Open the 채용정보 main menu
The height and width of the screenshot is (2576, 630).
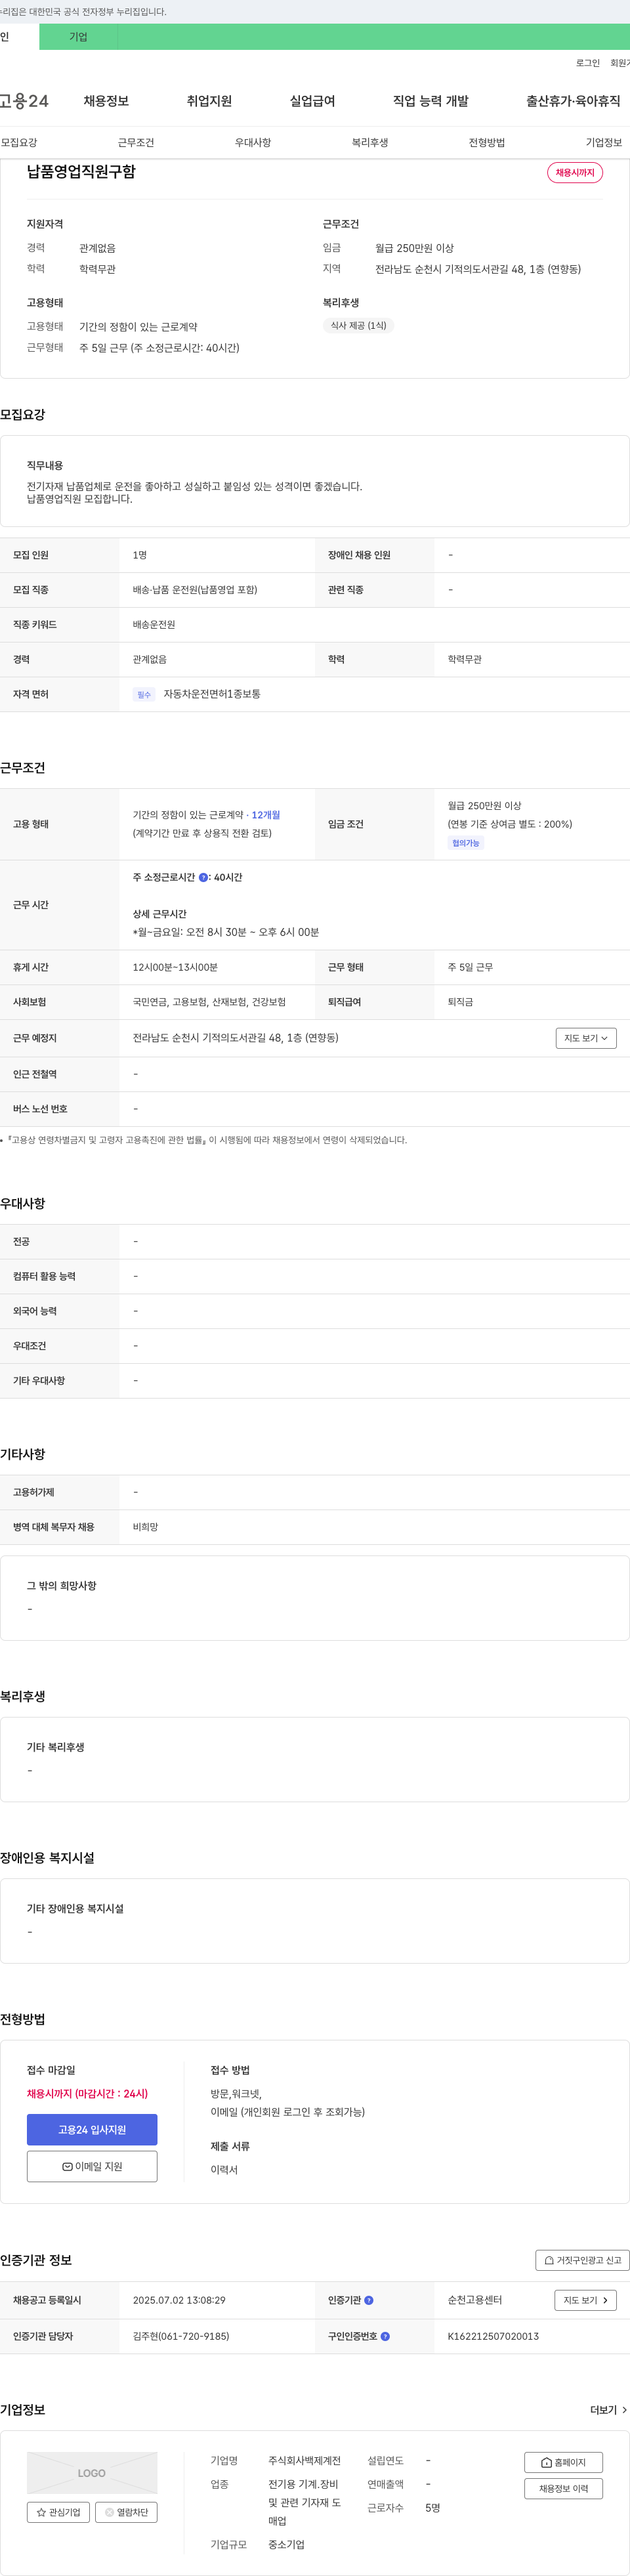pyautogui.click(x=106, y=101)
